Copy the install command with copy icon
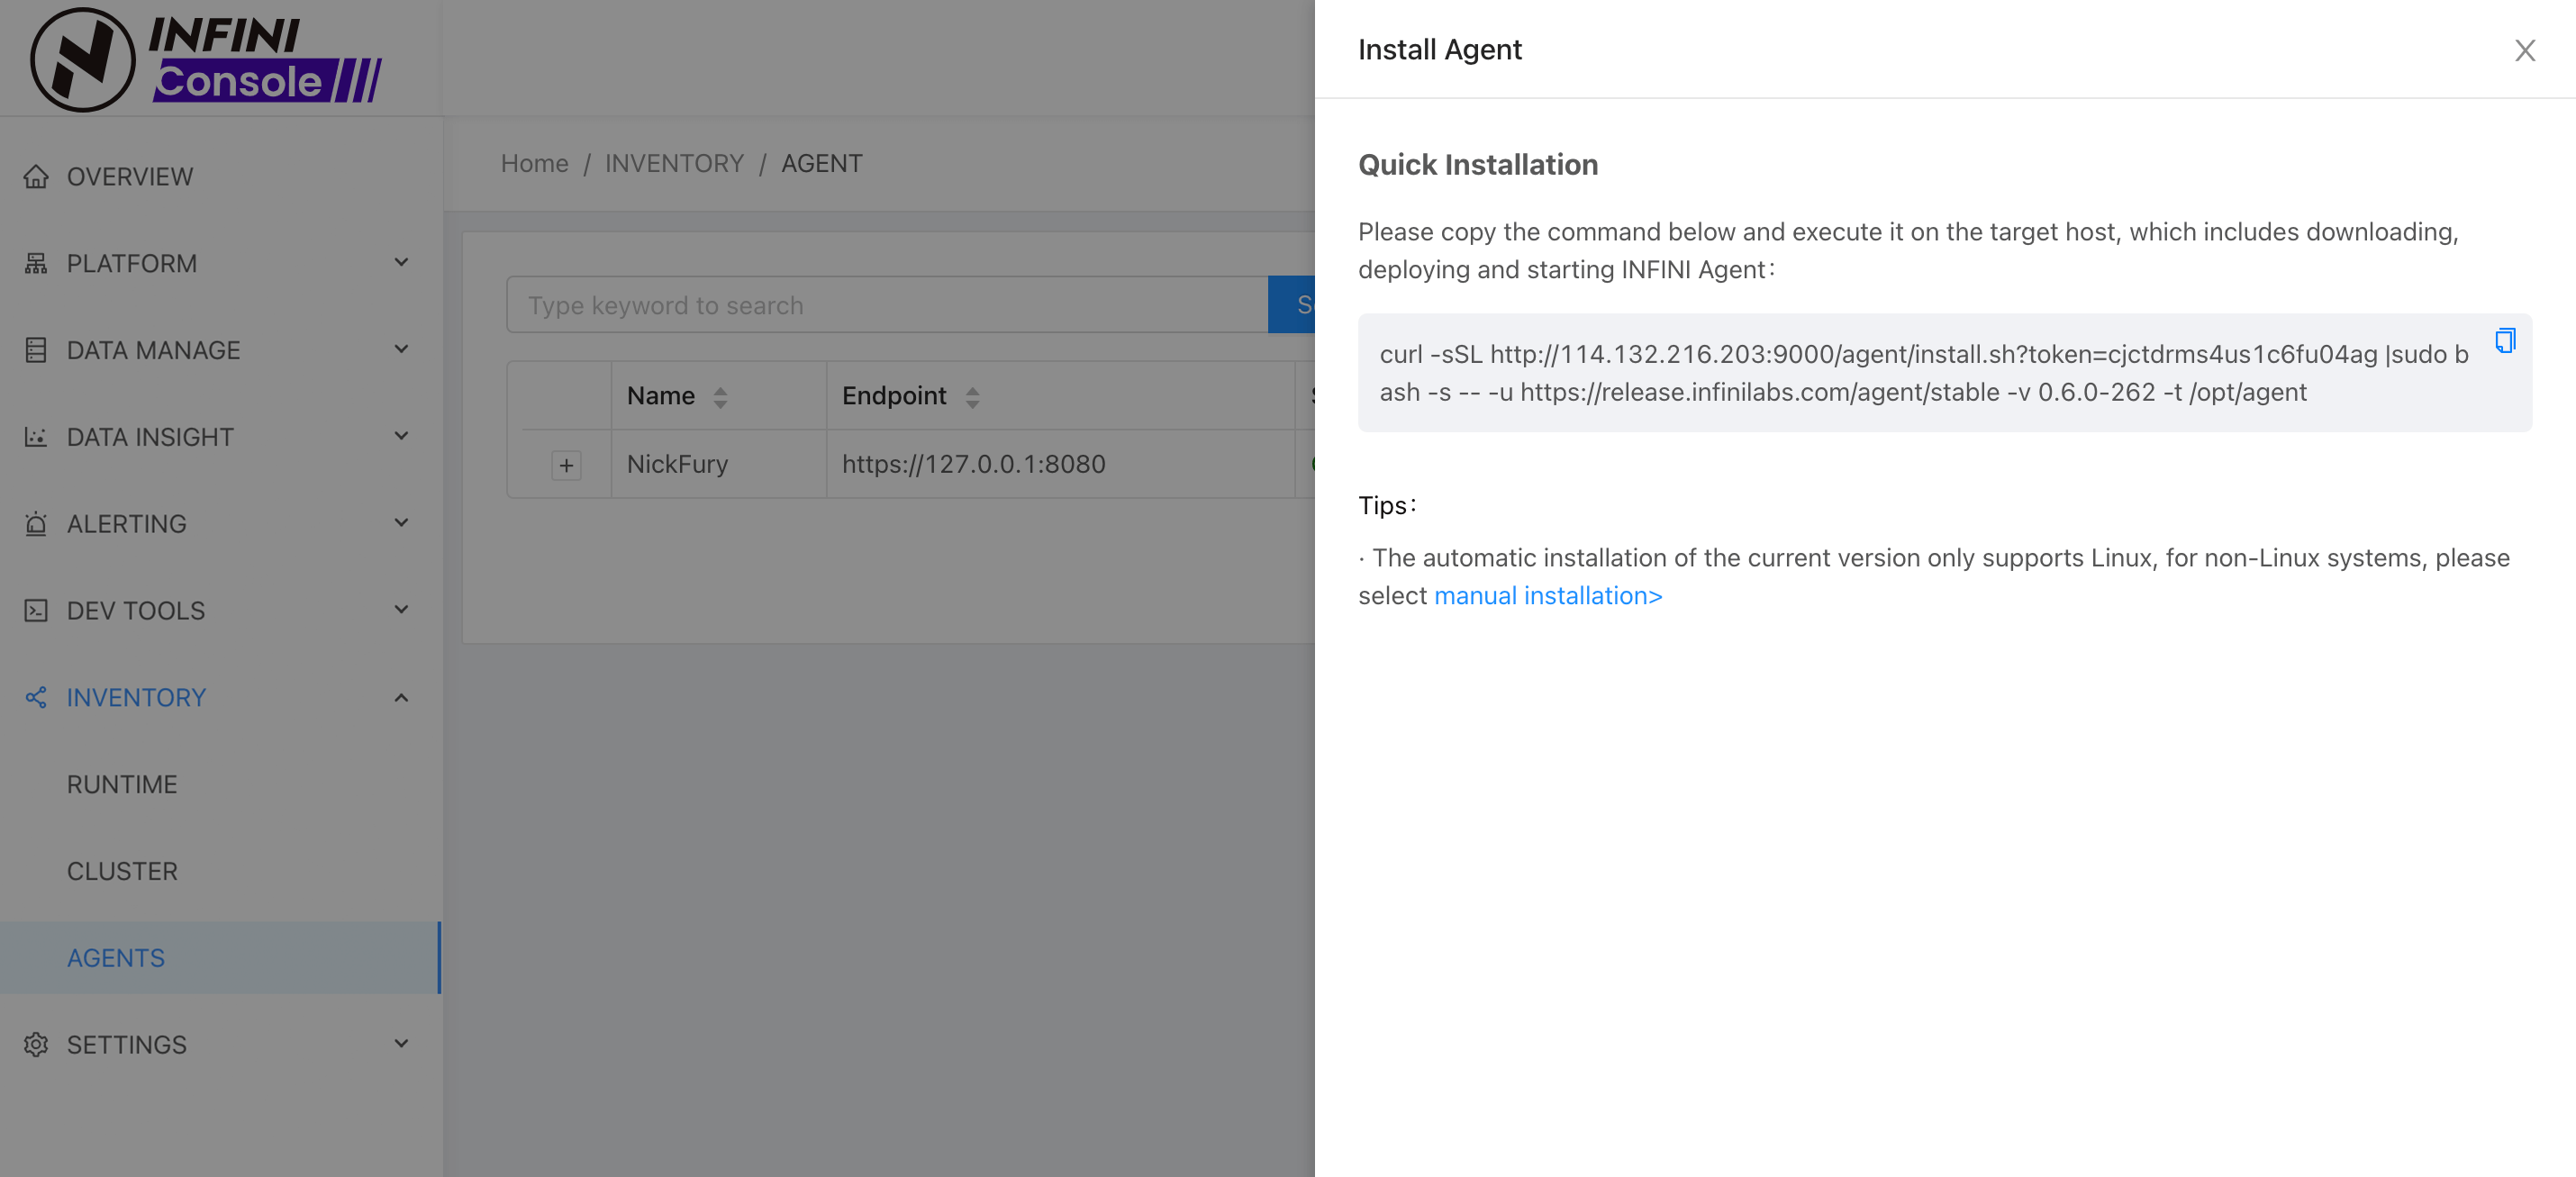Image resolution: width=2576 pixels, height=1177 pixels. (2504, 341)
